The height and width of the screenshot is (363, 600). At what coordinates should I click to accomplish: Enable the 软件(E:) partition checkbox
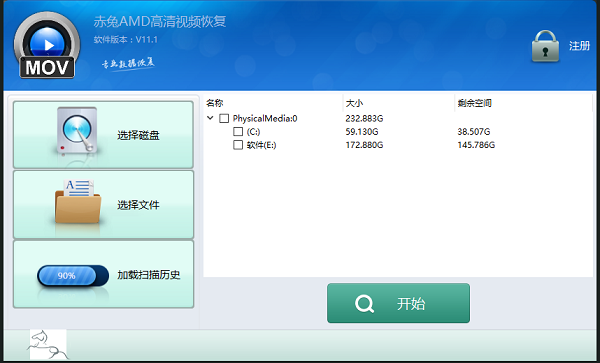point(238,145)
